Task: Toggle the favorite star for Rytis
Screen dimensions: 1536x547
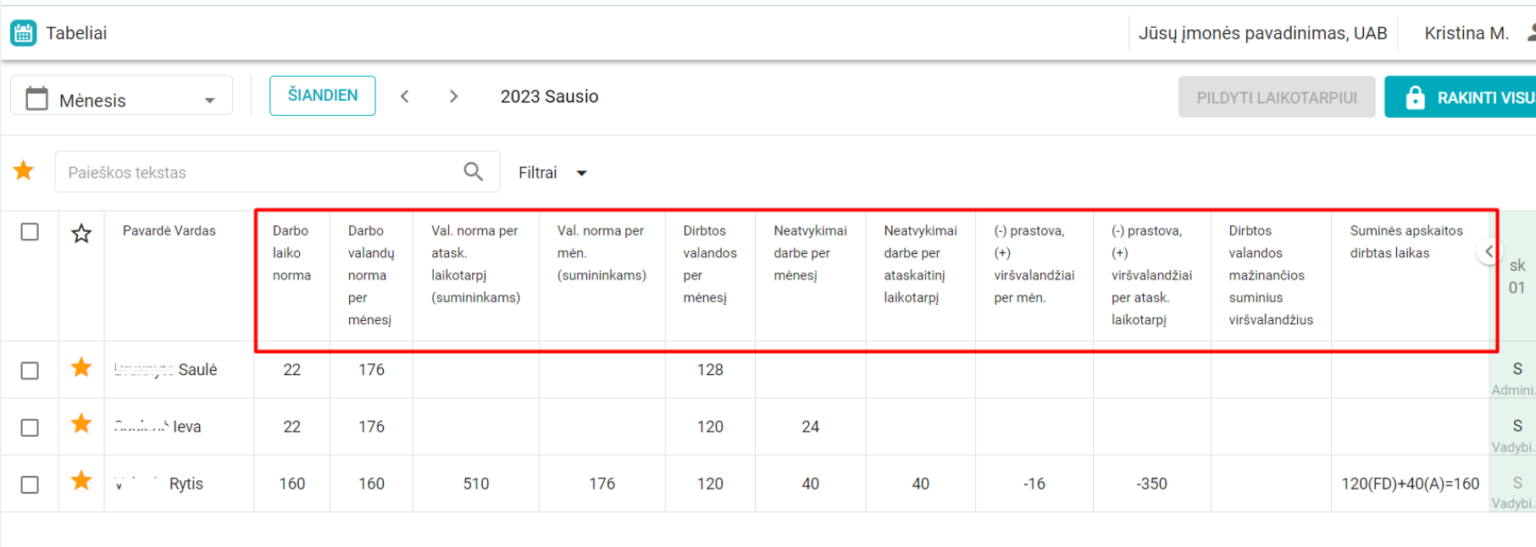Action: pyautogui.click(x=81, y=483)
